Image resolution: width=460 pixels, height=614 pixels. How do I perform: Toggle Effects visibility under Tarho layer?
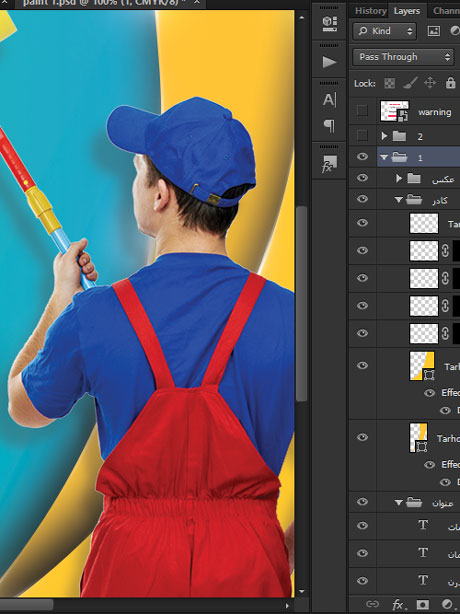tap(429, 465)
